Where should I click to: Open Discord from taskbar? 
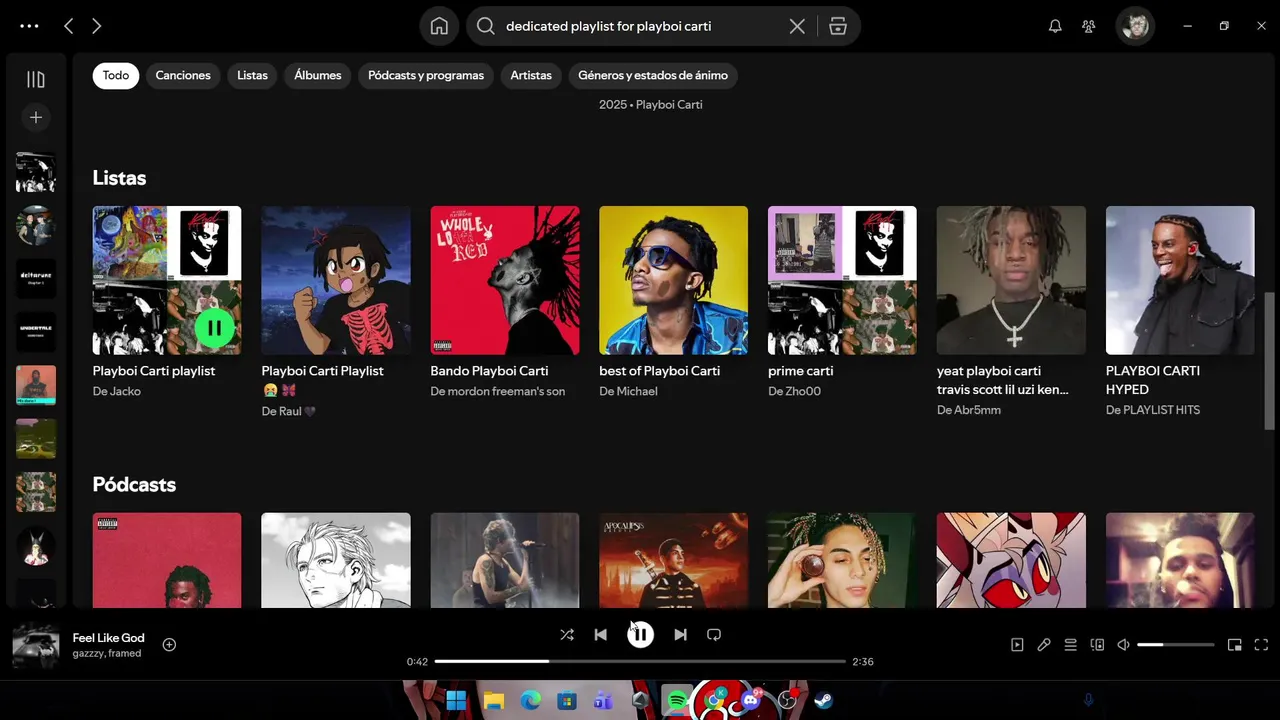[750, 700]
